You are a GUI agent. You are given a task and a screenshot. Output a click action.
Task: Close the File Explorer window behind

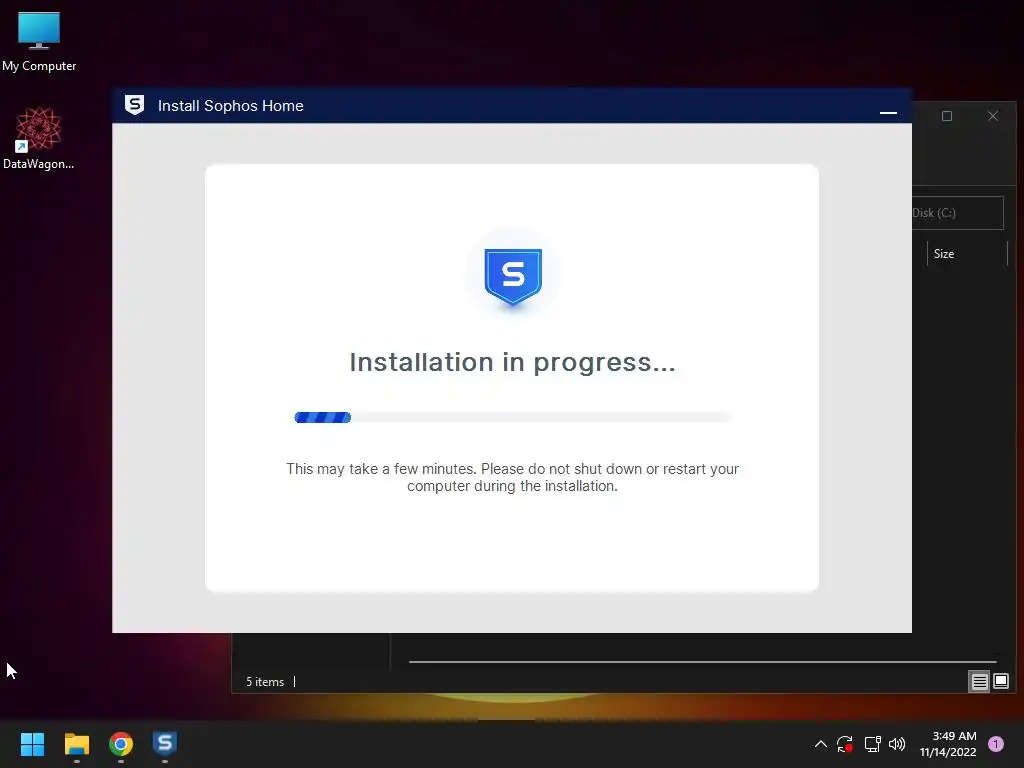[993, 116]
